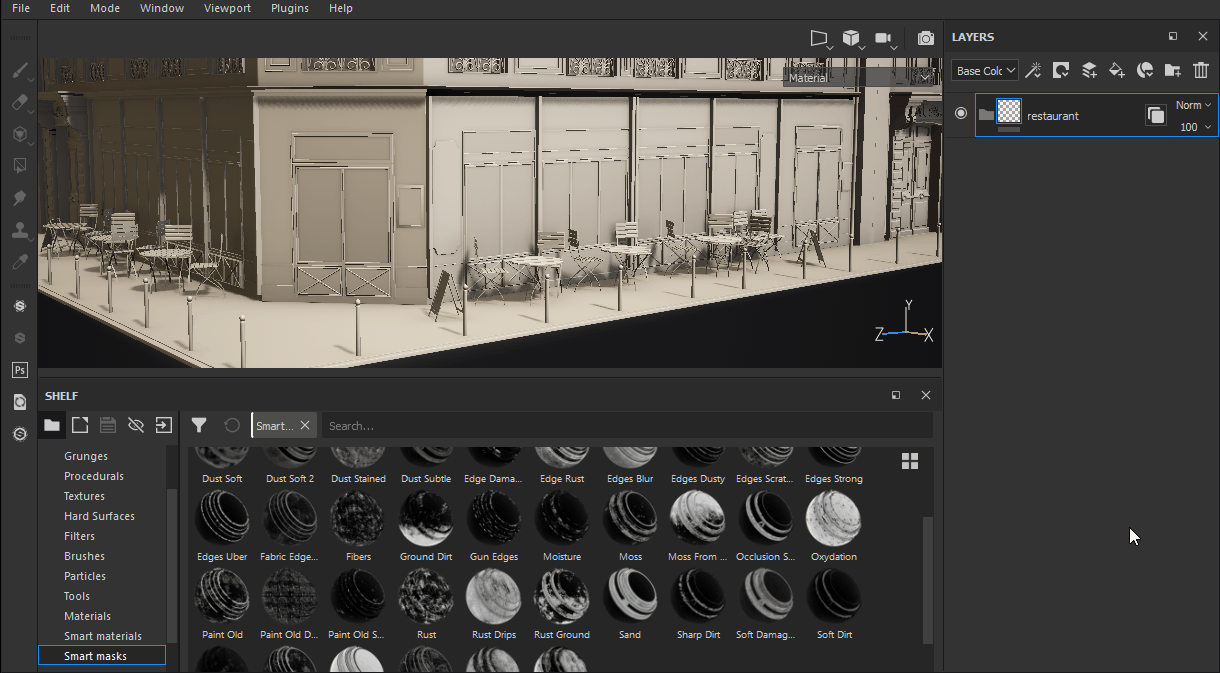Select the Eraser tool

(19, 103)
